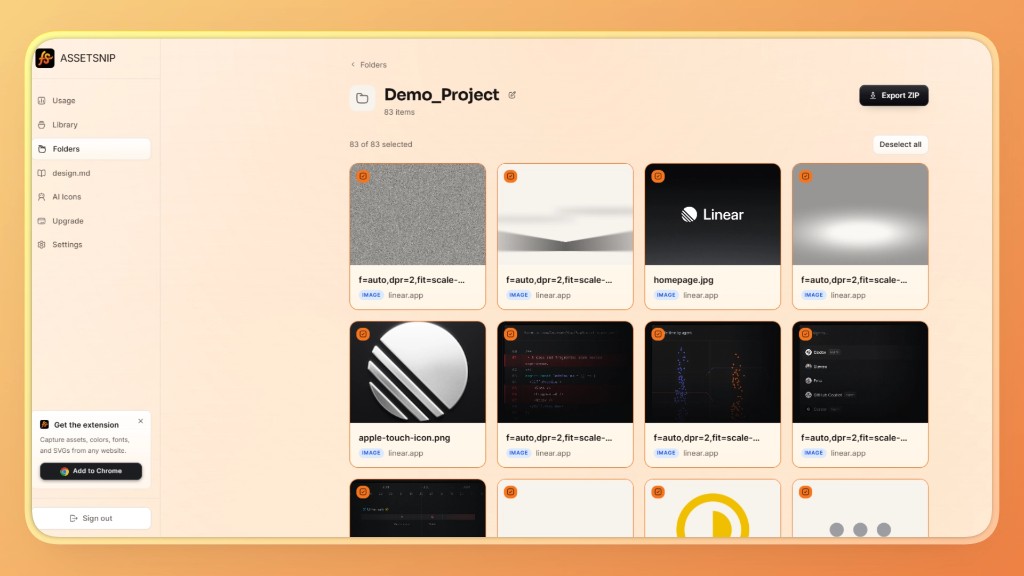This screenshot has width=1024, height=576.
Task: Open the Usage page
Action: point(91,101)
